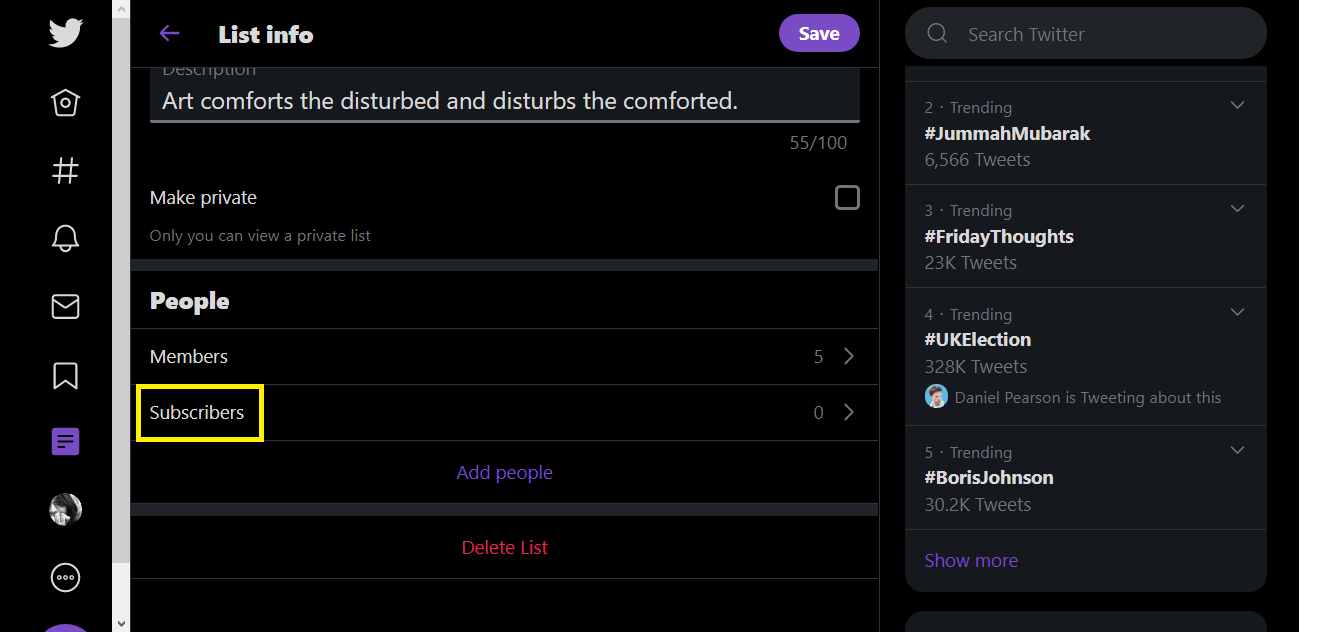Click the People section heading
The width and height of the screenshot is (1317, 632).
189,301
